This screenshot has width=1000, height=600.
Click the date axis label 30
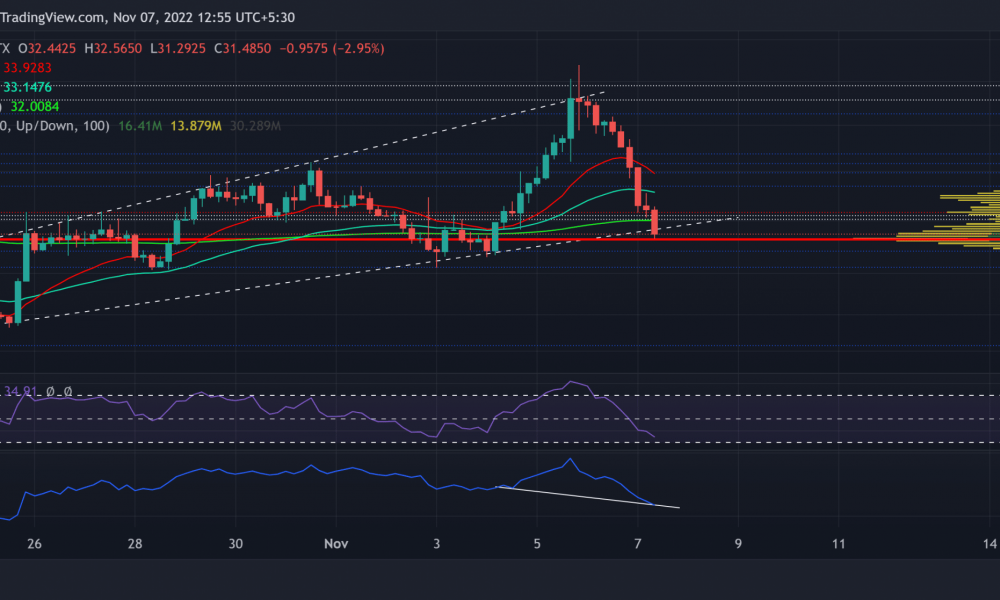(235, 544)
